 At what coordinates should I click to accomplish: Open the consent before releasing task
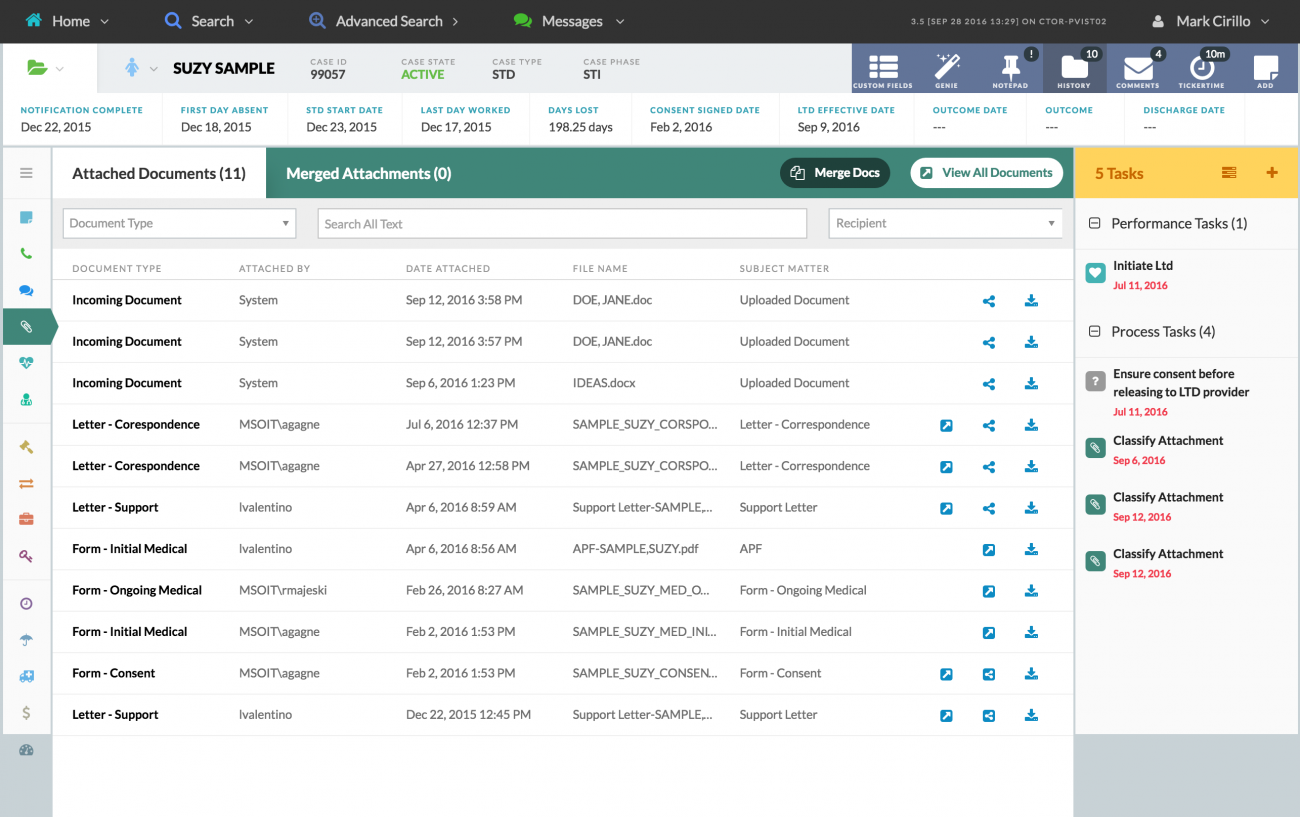1181,383
